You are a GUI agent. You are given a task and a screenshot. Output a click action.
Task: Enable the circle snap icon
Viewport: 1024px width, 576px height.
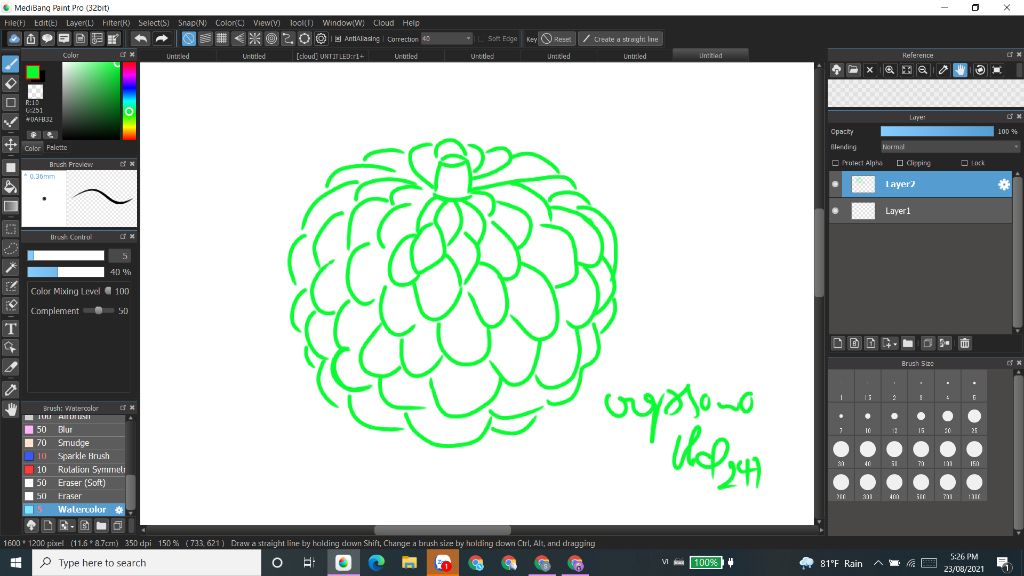[x=272, y=39]
